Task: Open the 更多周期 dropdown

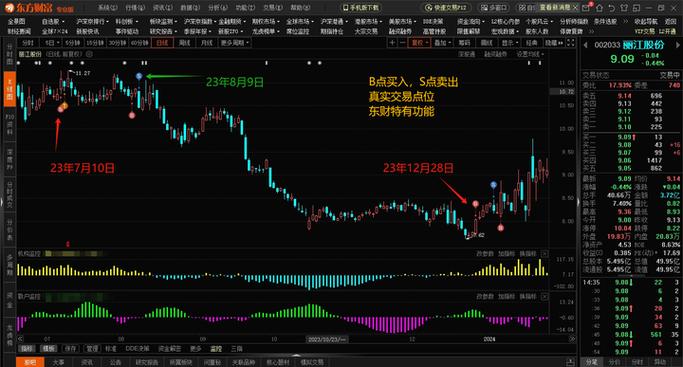Action: pyautogui.click(x=234, y=43)
